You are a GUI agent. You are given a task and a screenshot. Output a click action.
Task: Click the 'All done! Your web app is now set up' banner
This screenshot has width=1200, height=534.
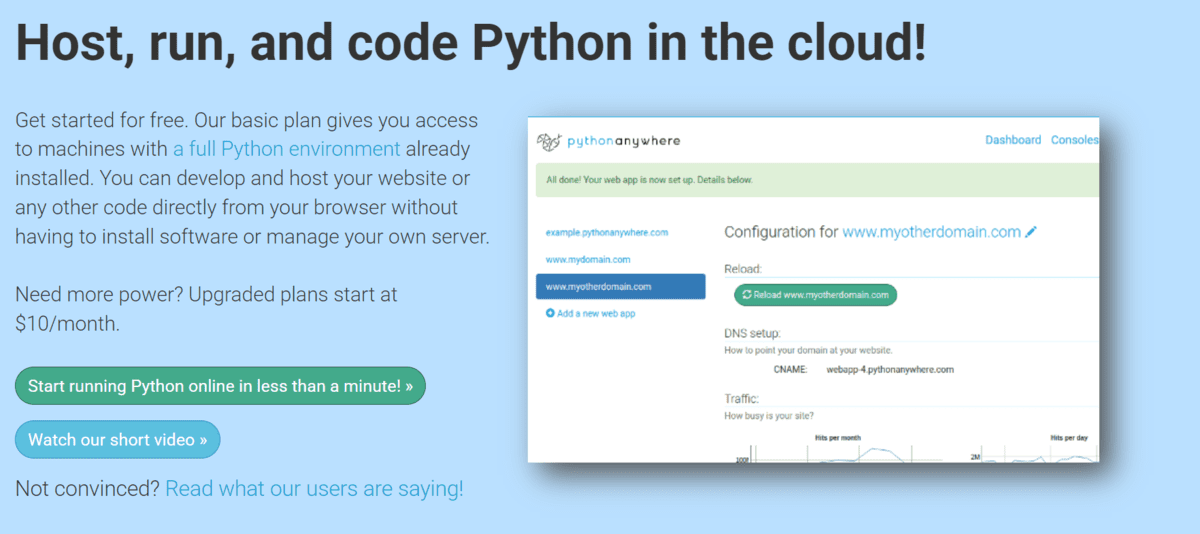pos(817,180)
